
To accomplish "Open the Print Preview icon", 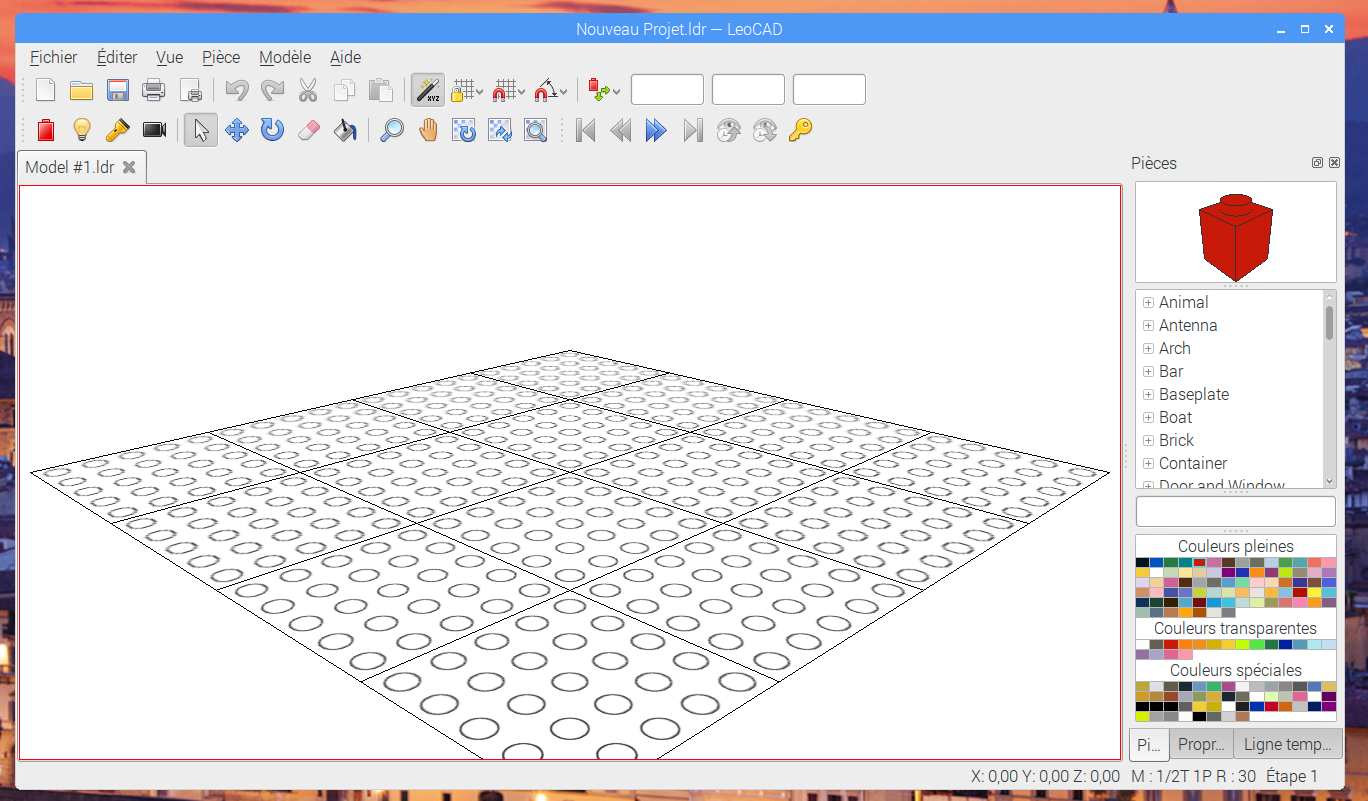I will click(190, 90).
